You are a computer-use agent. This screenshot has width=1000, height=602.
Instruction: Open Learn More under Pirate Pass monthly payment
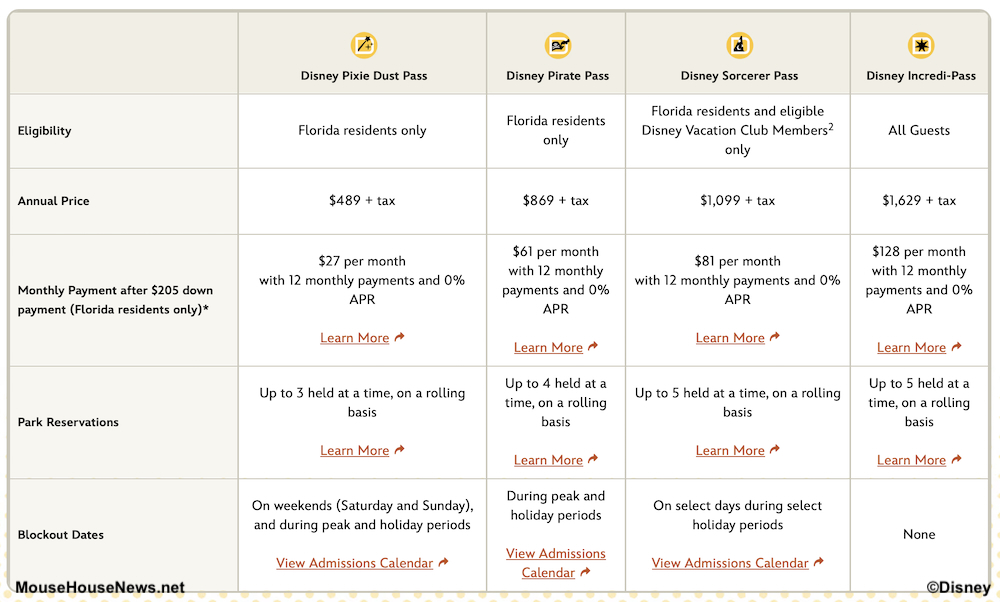tap(548, 347)
